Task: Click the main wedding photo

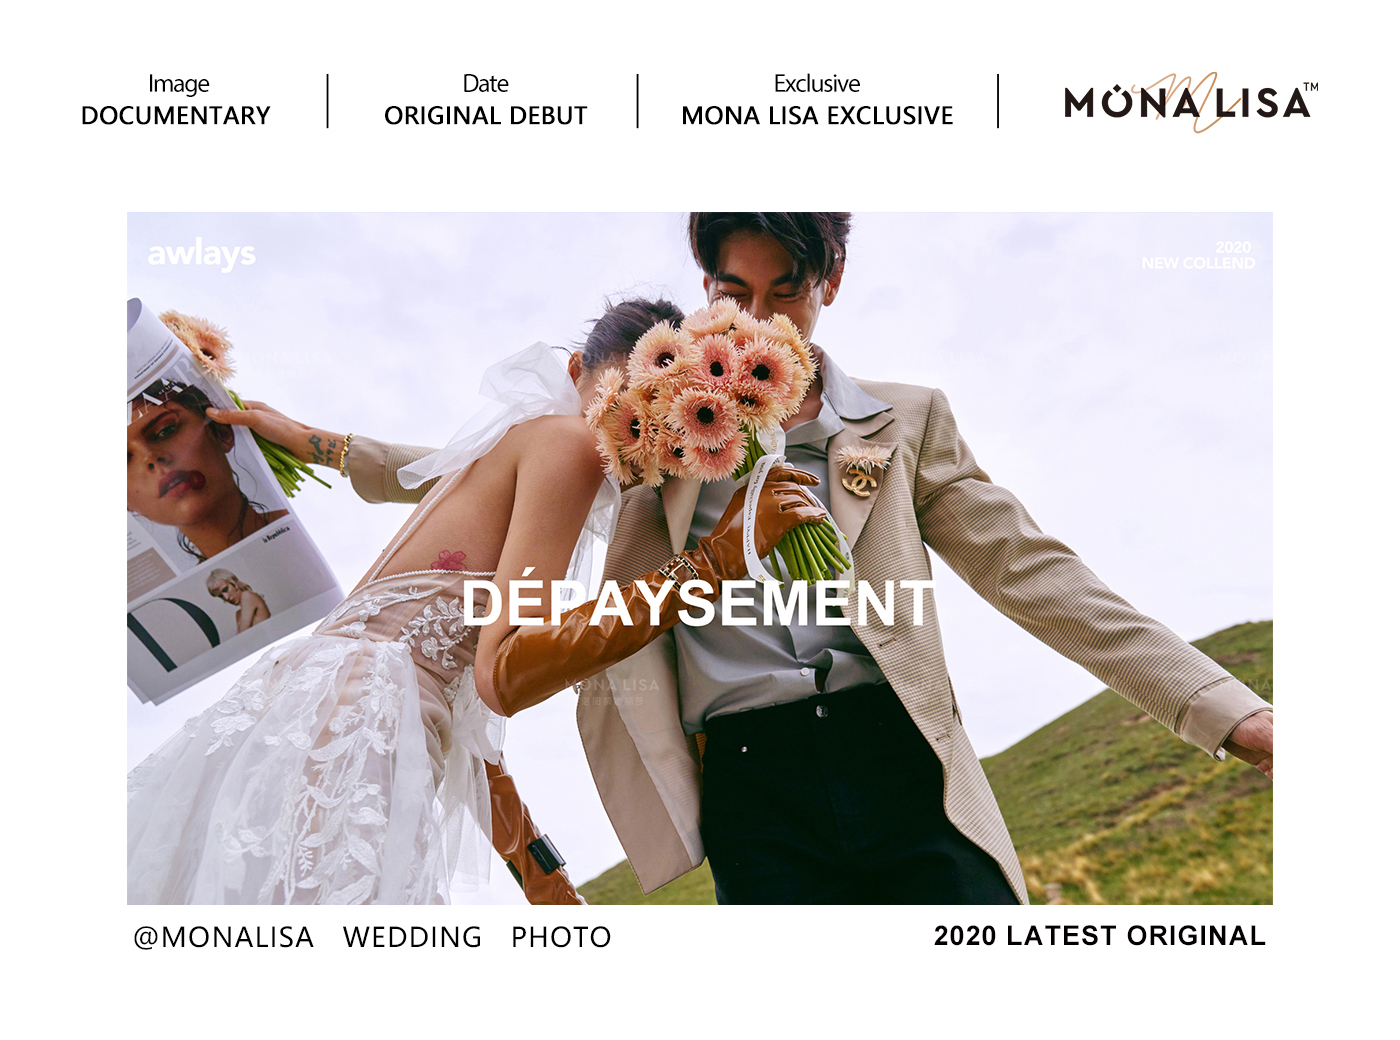Action: (x=700, y=558)
